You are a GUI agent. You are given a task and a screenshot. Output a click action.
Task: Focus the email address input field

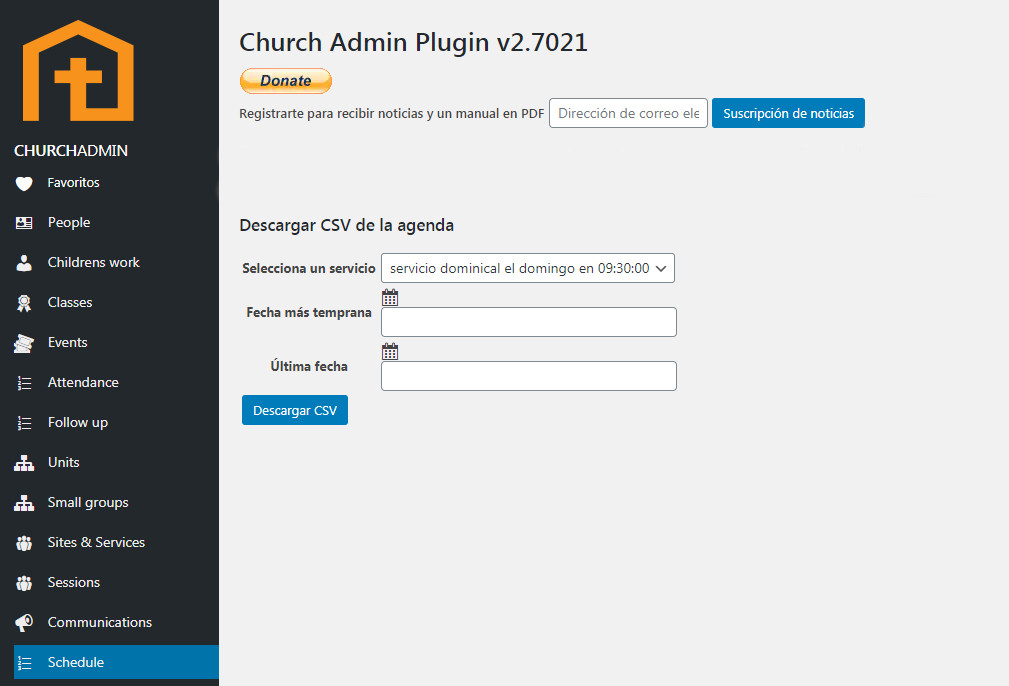pyautogui.click(x=628, y=113)
